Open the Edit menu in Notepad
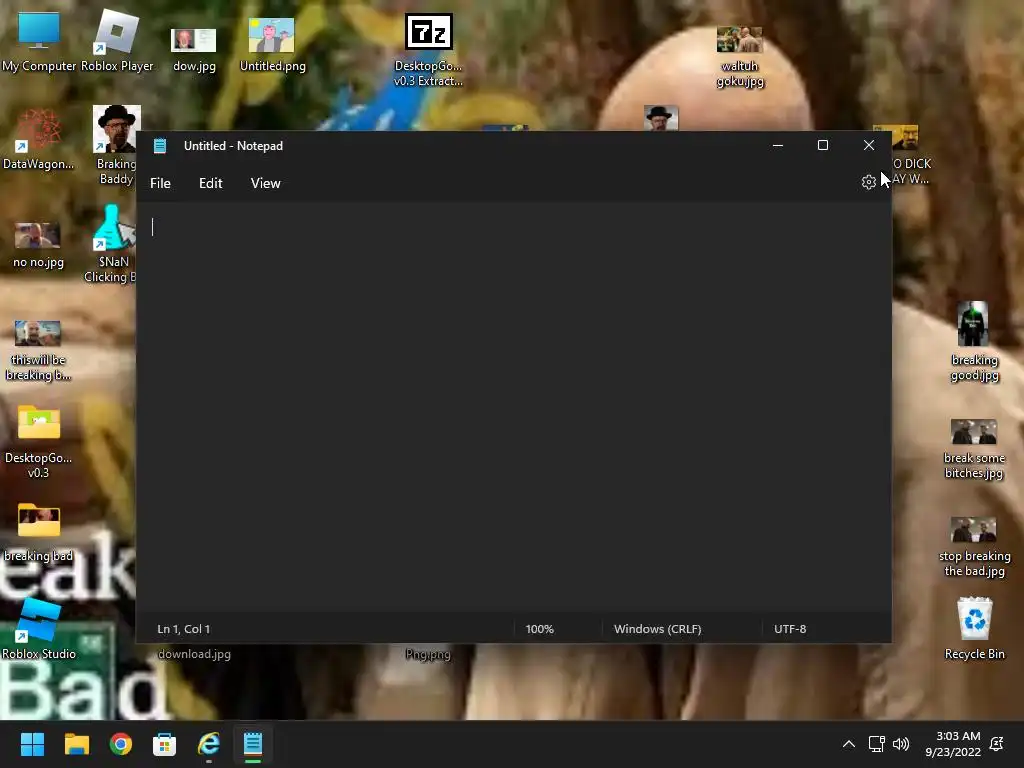Viewport: 1024px width, 768px height. coord(210,184)
